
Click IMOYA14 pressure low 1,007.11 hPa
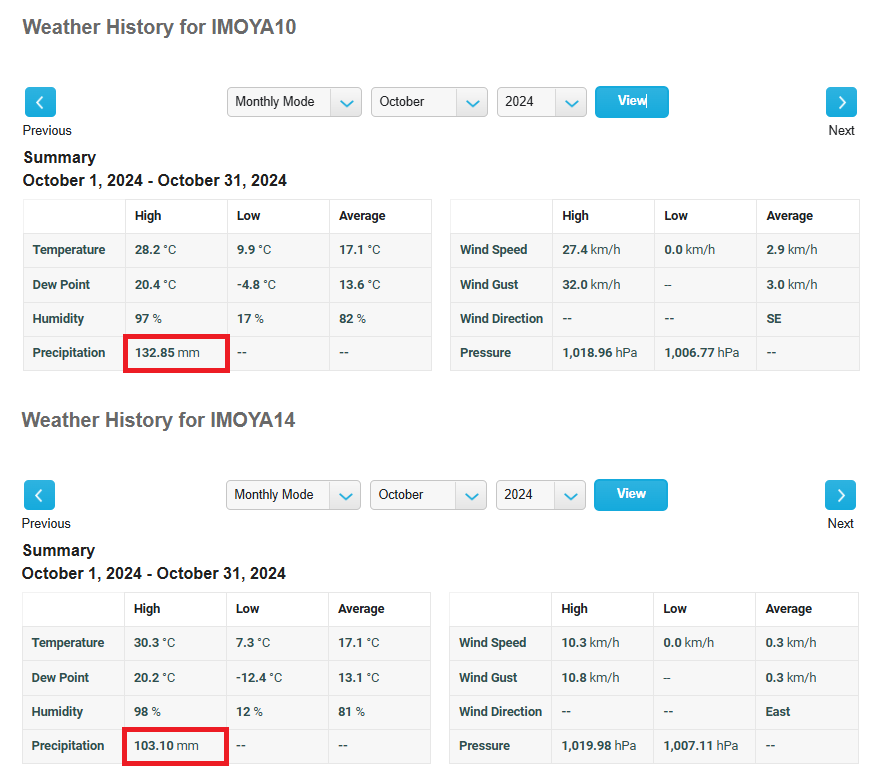pyautogui.click(x=701, y=746)
